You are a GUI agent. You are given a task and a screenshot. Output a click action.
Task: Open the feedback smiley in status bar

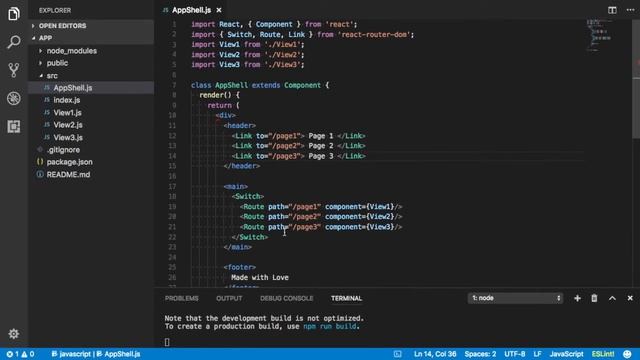point(627,354)
